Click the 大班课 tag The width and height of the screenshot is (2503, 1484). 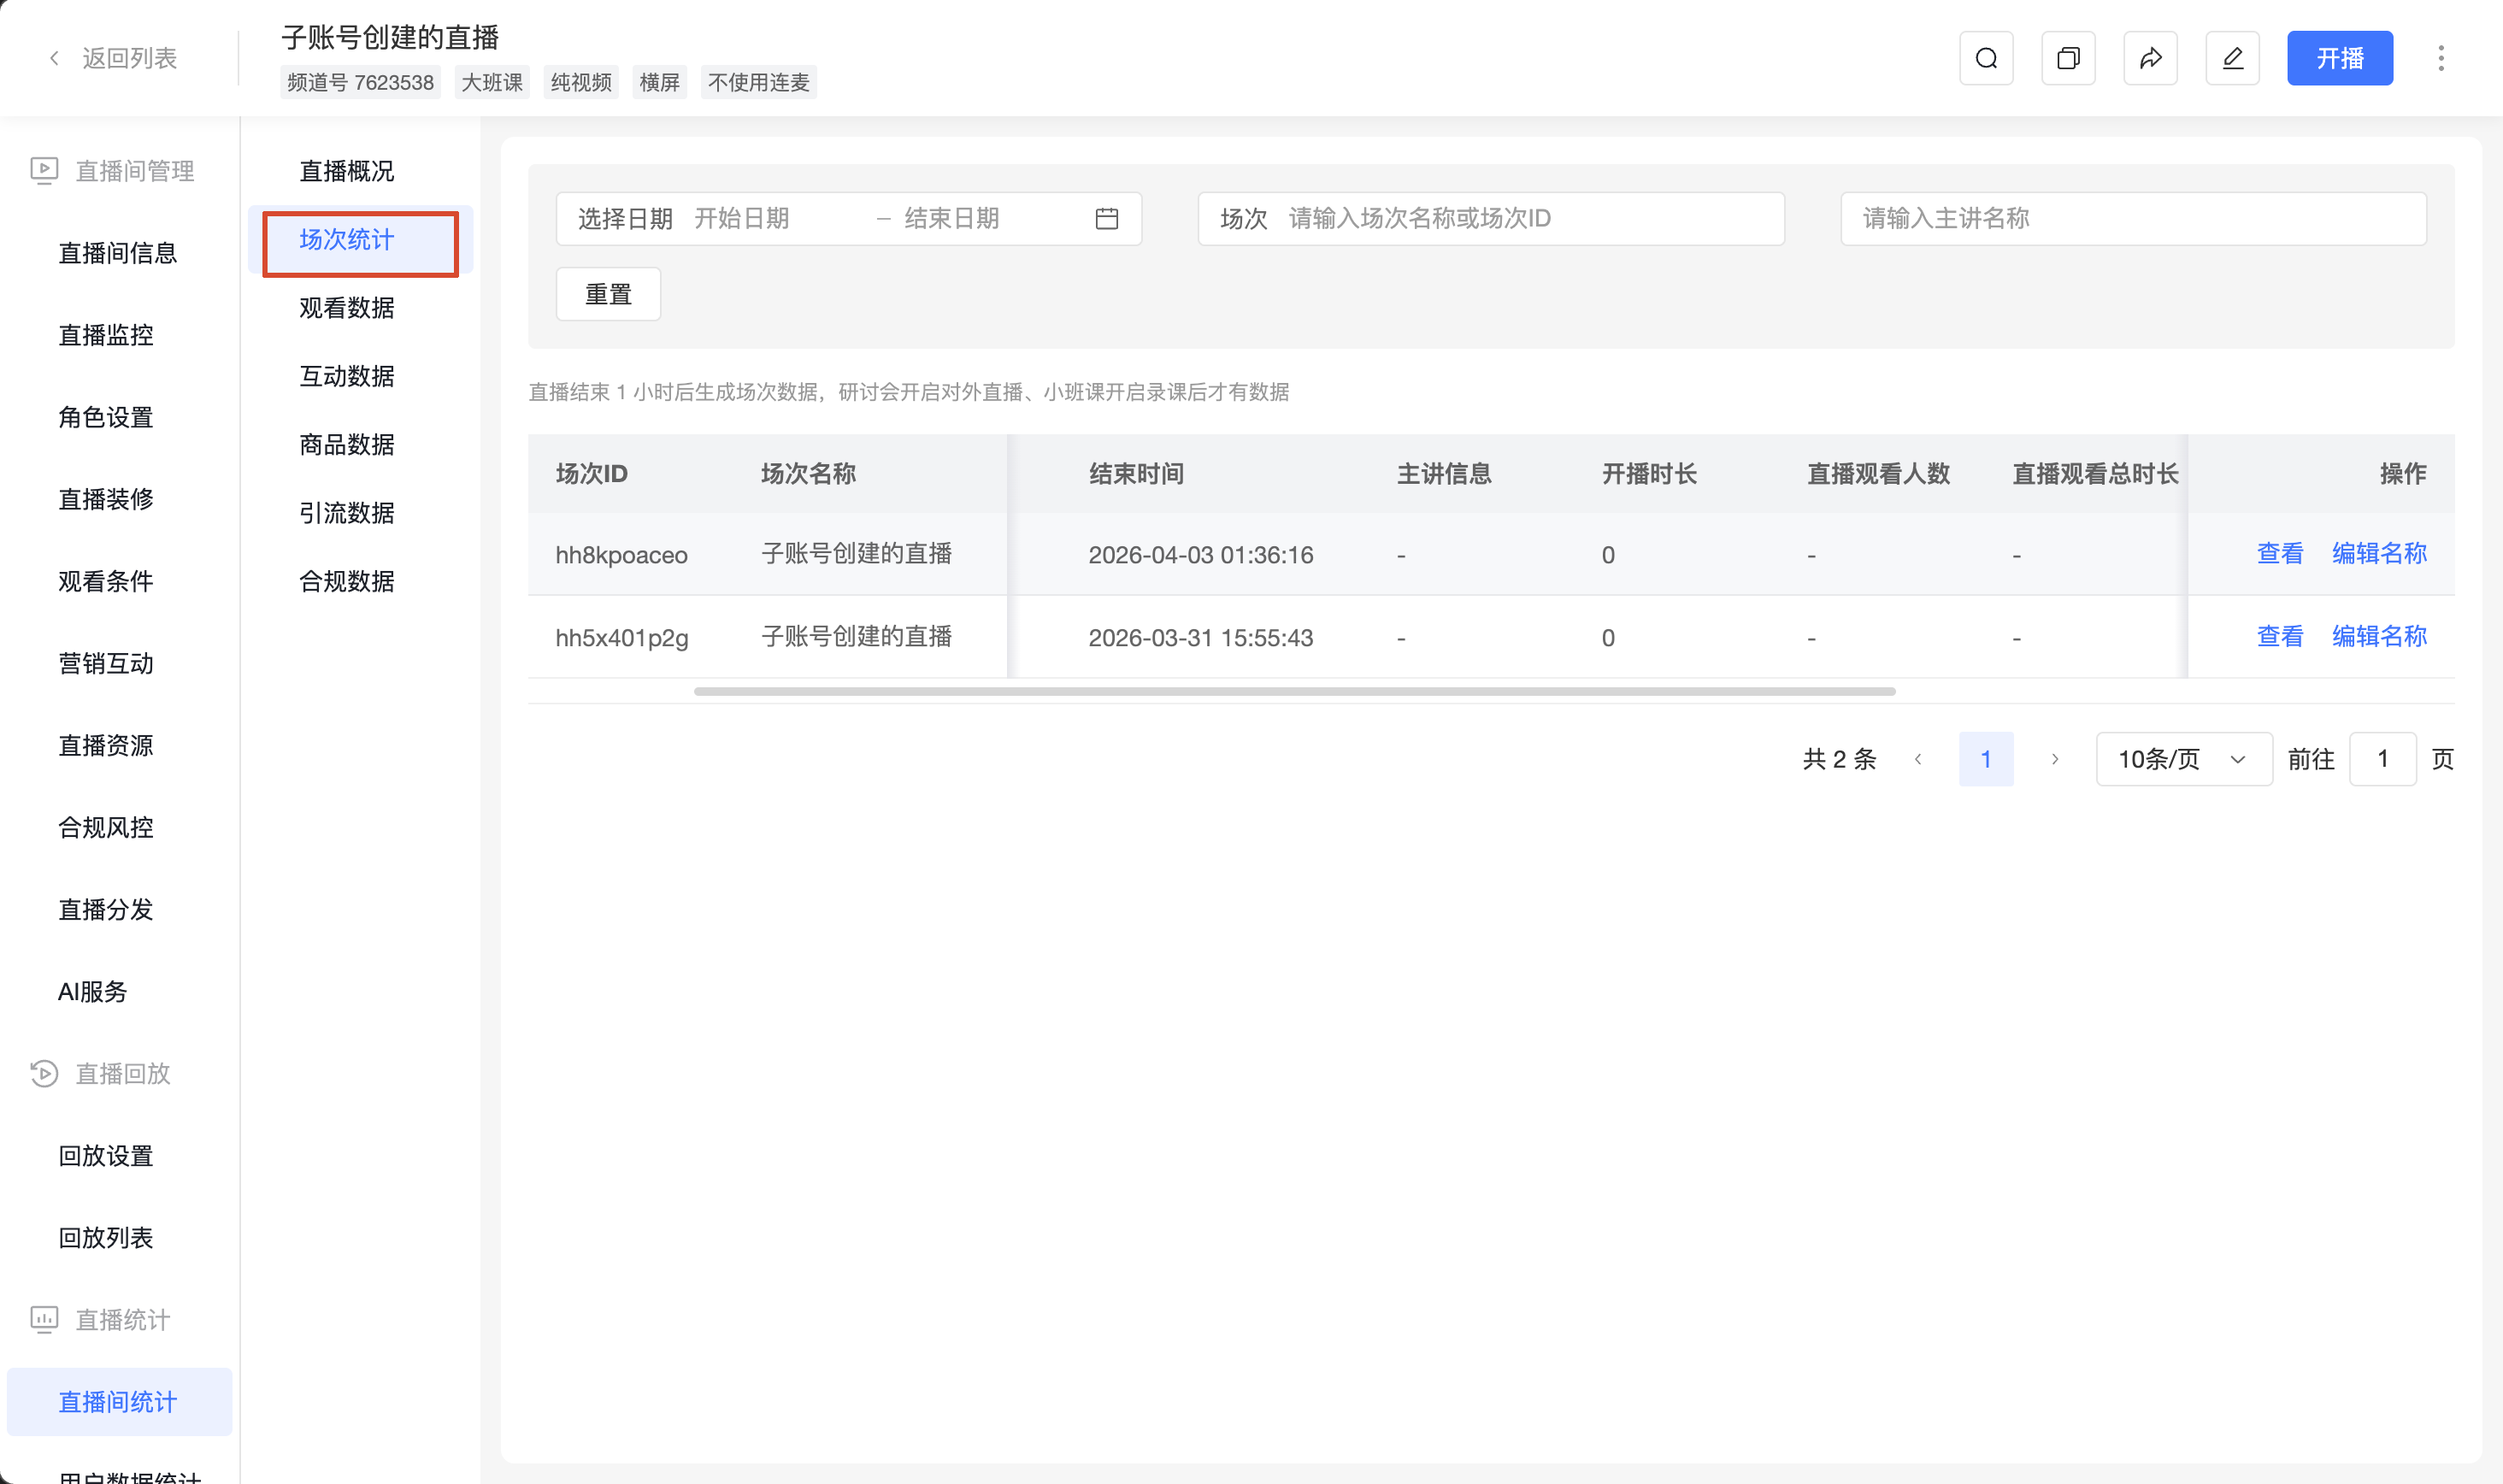tap(492, 82)
